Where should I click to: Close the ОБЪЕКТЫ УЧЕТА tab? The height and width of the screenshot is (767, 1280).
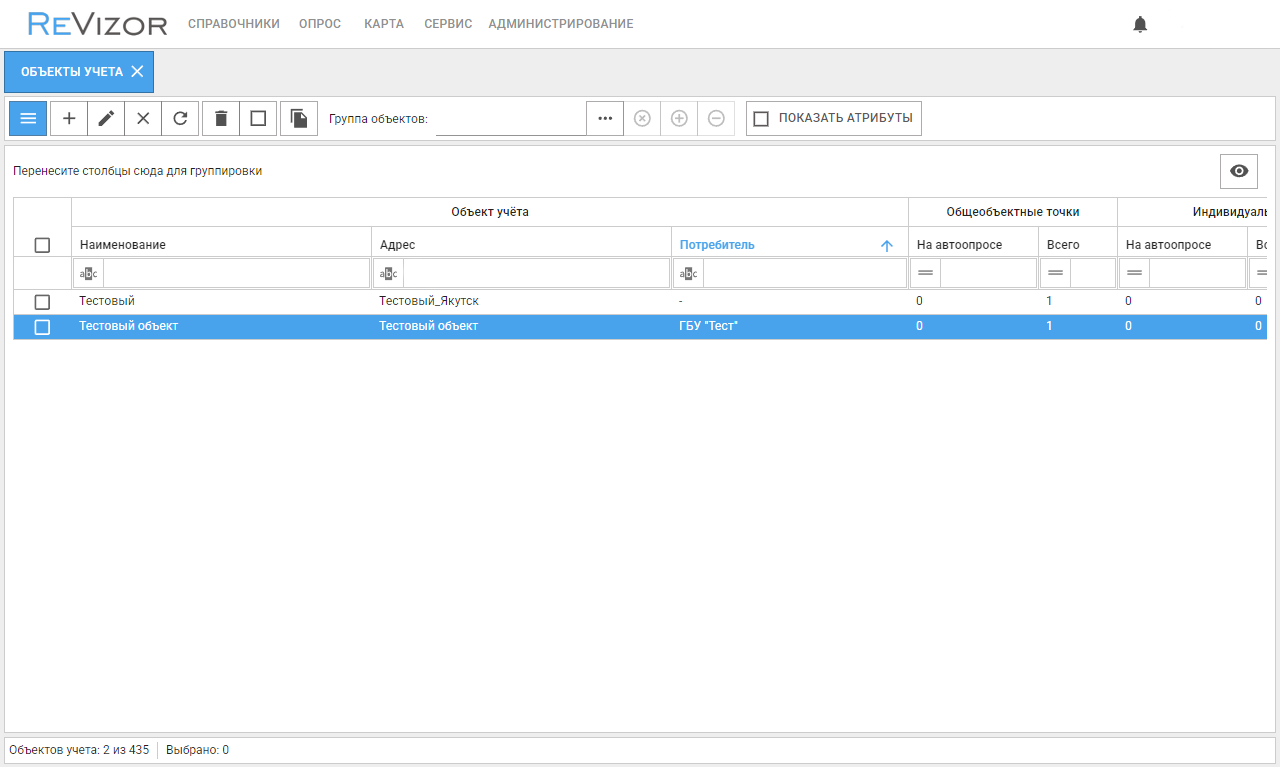pos(137,72)
